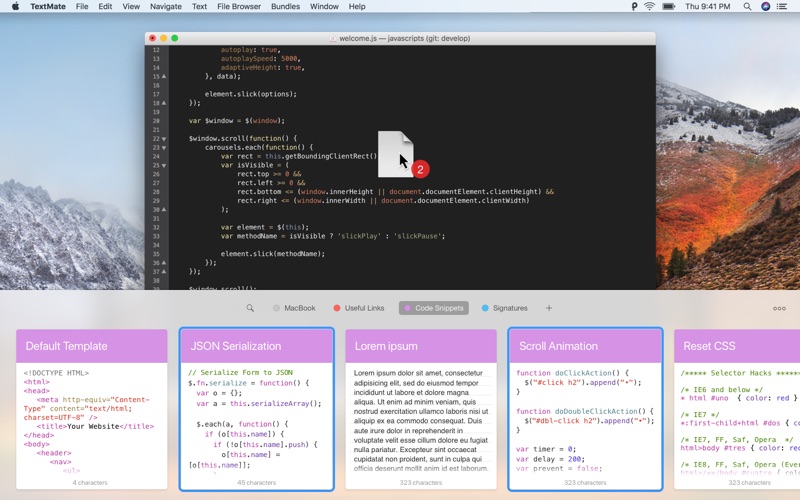Viewport: 800px width, 500px height.
Task: Open Notification Center list icon
Action: [784, 7]
